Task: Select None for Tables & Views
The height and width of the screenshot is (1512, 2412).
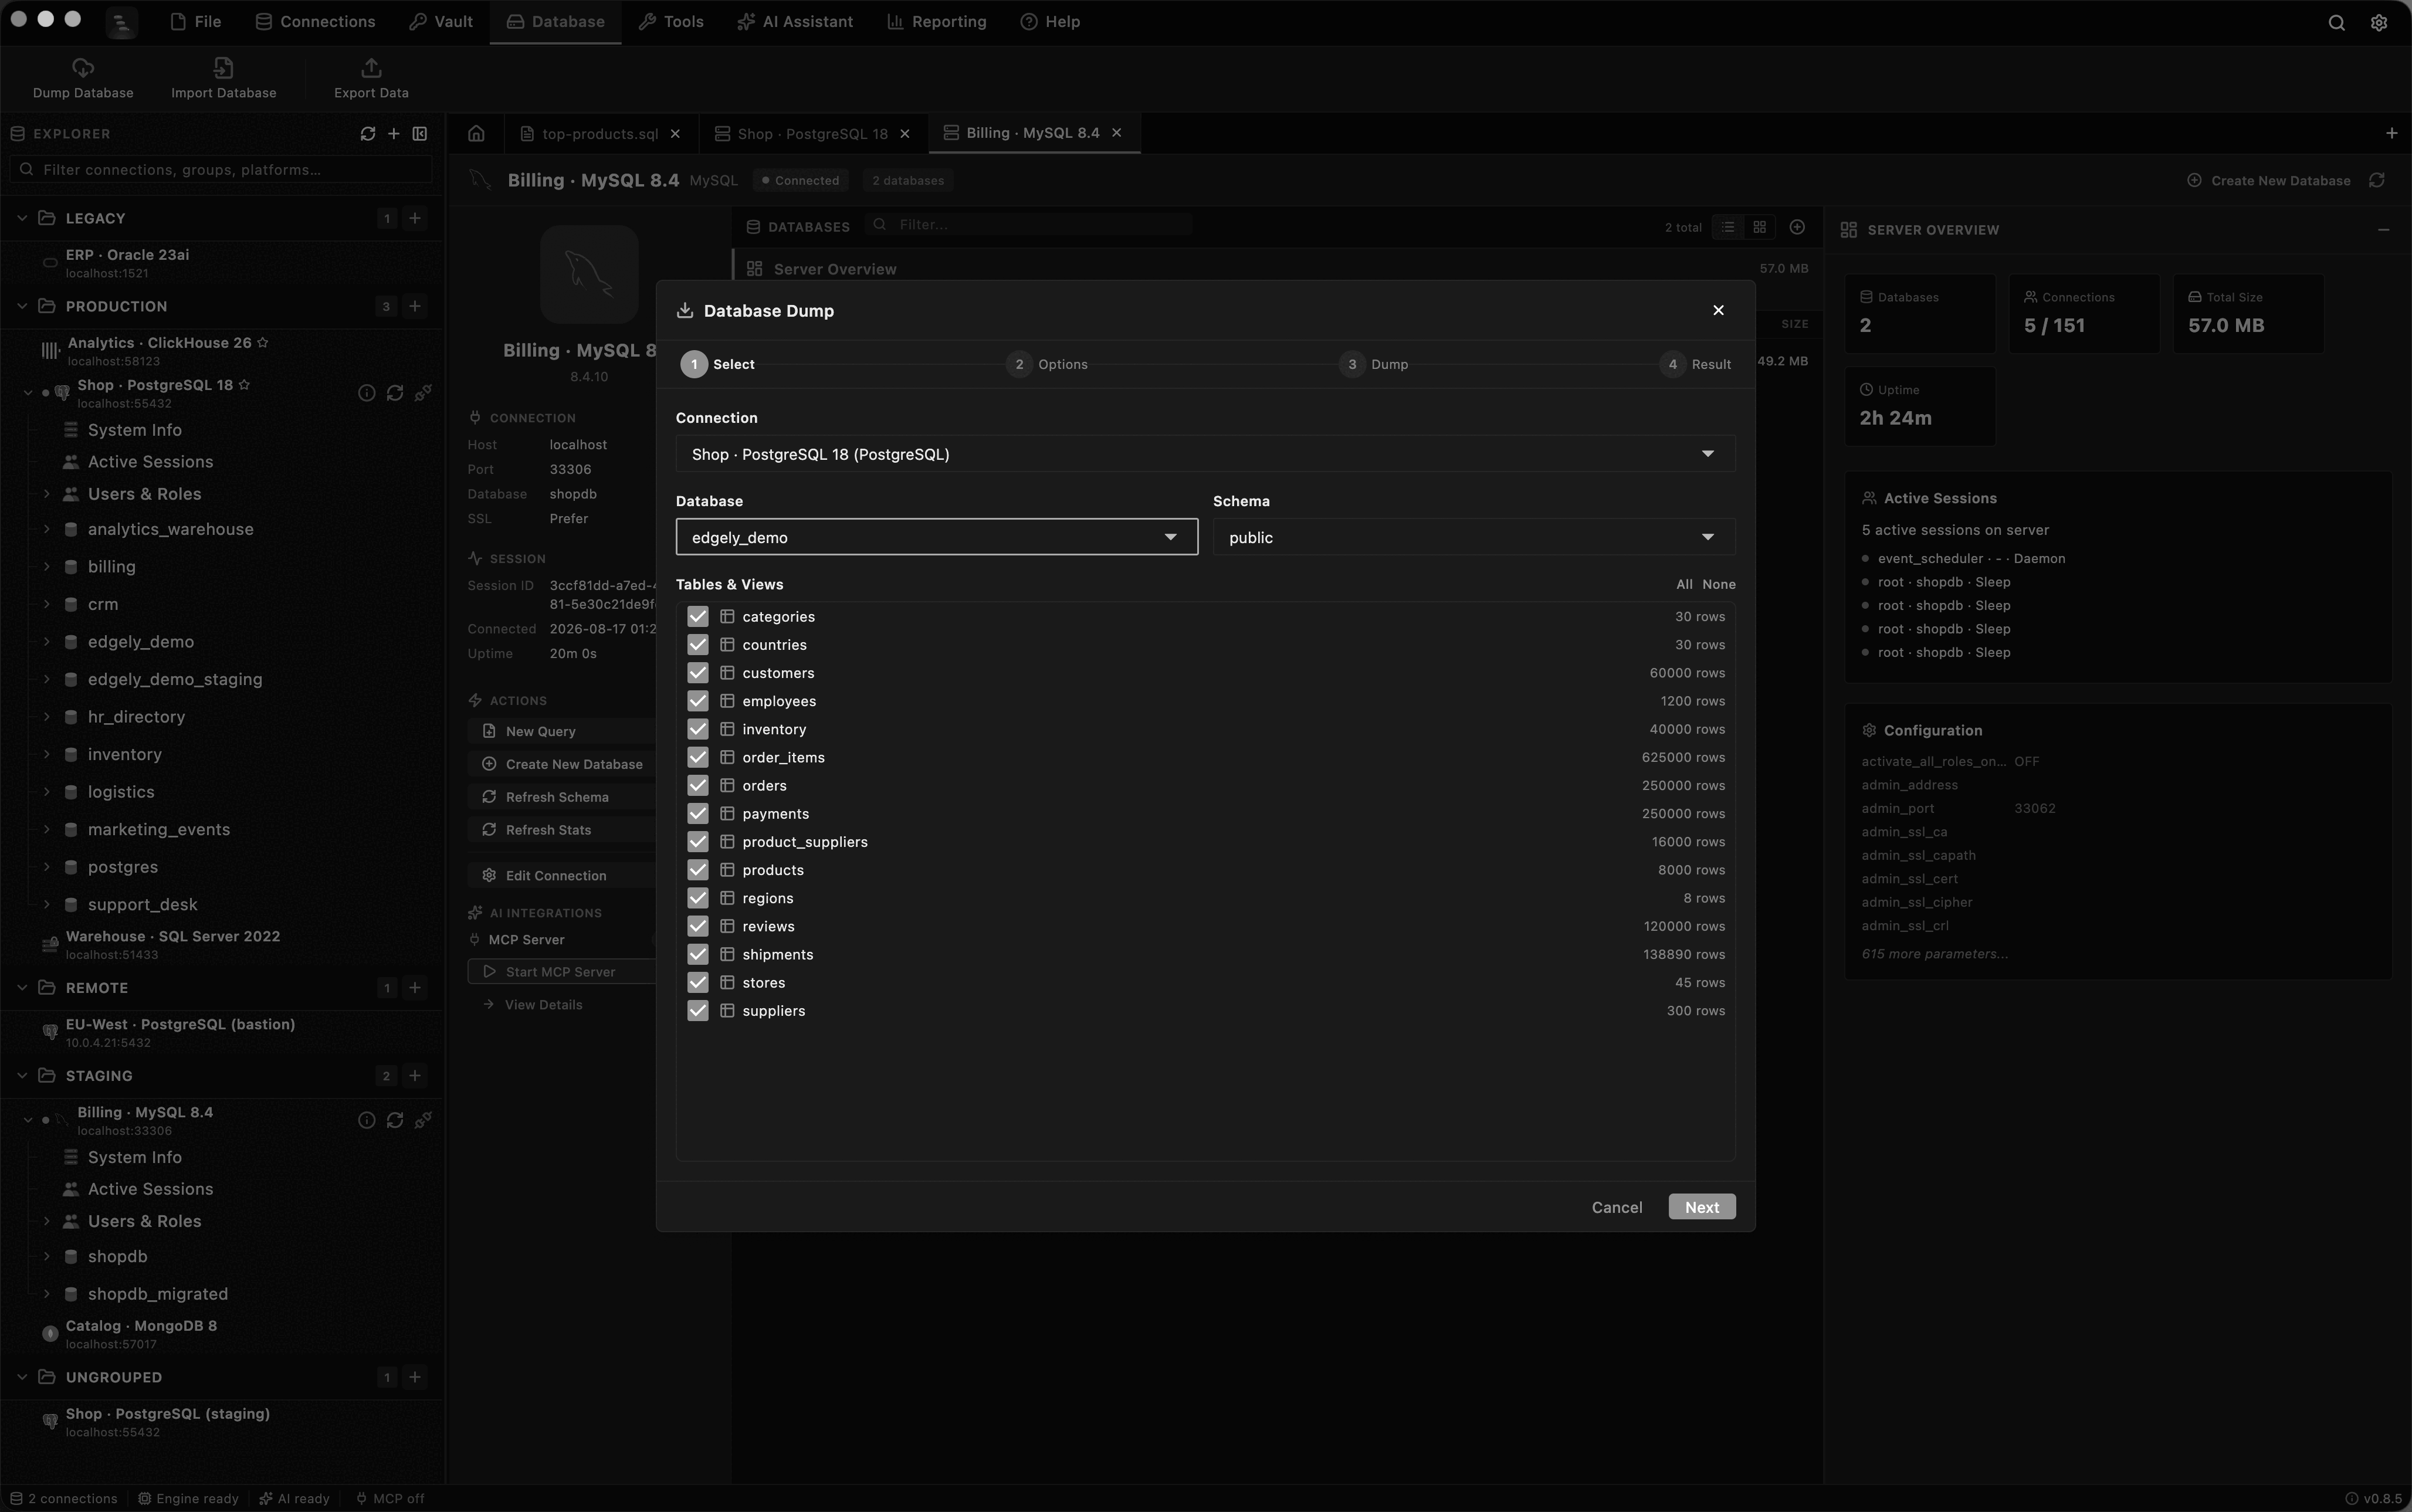Action: point(1718,585)
